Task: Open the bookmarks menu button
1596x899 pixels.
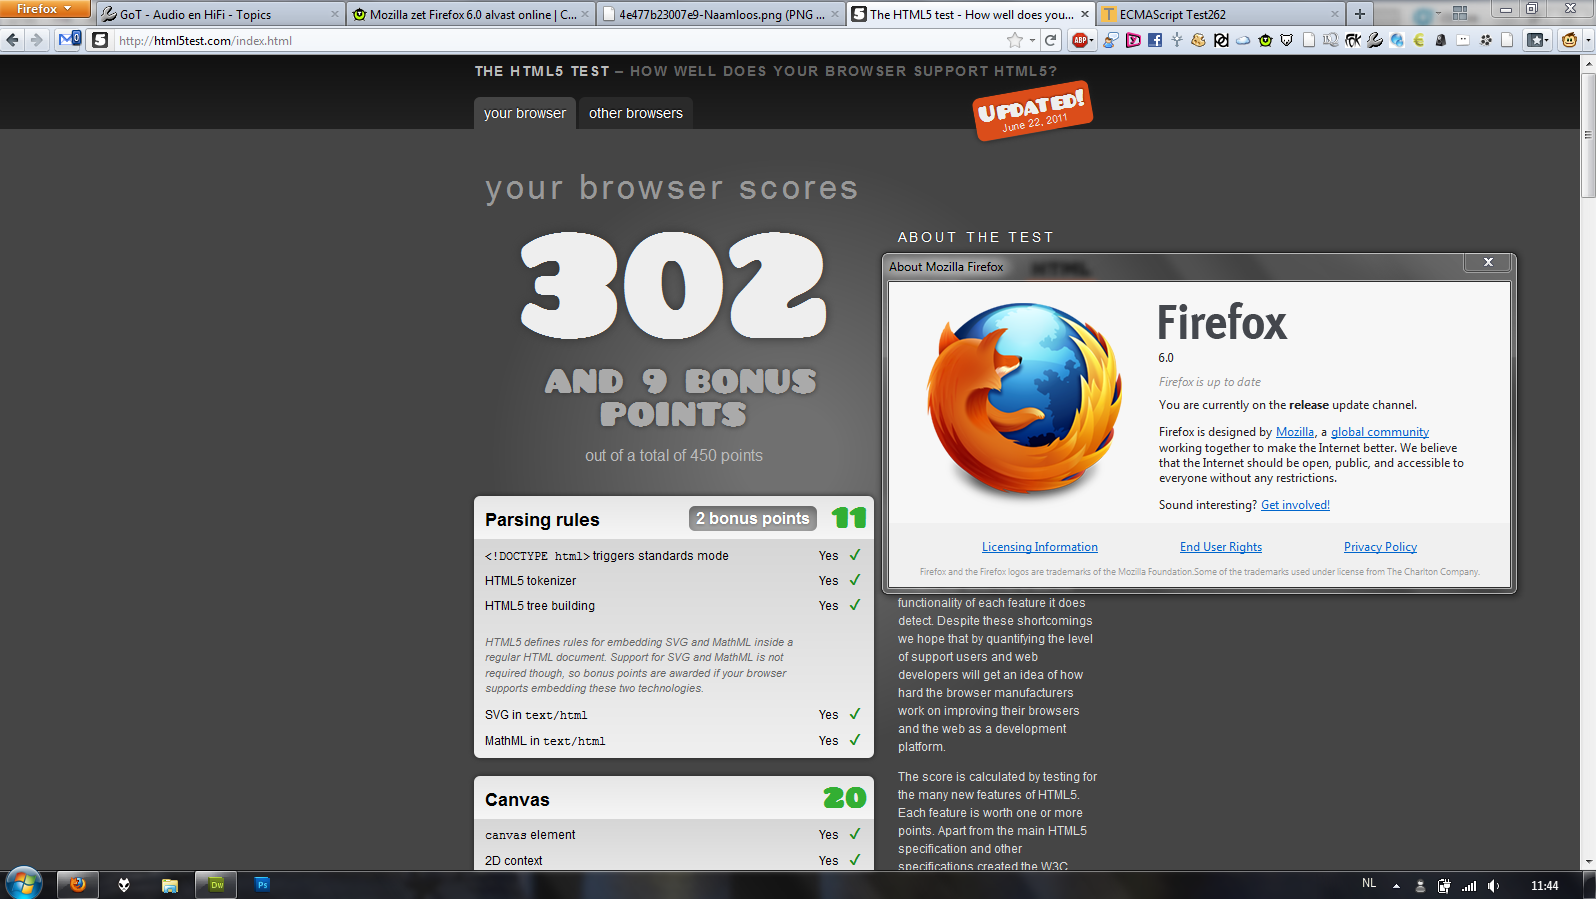Action: [1537, 40]
